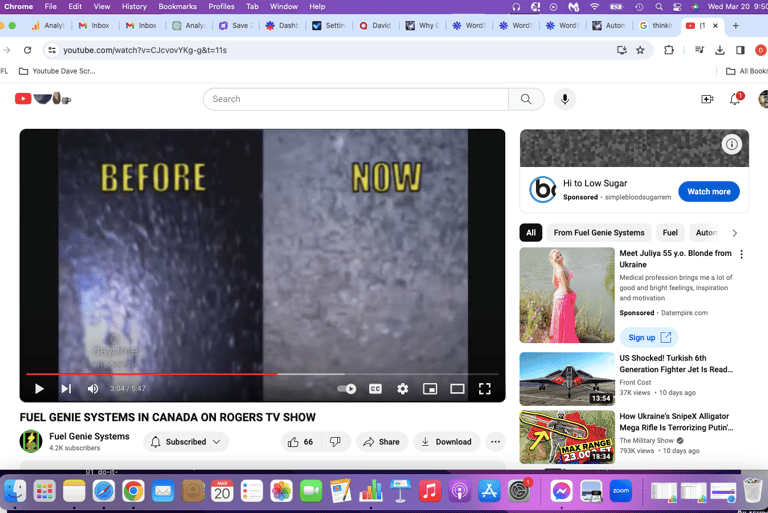Open the Bookmarks menu
The height and width of the screenshot is (513, 768).
pyautogui.click(x=177, y=6)
